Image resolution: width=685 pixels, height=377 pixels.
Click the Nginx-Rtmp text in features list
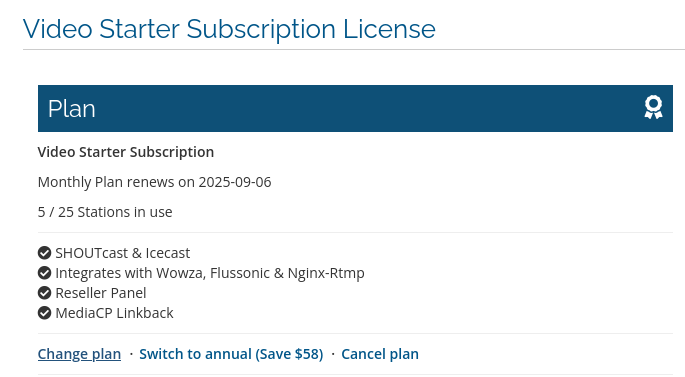pyautogui.click(x=326, y=273)
